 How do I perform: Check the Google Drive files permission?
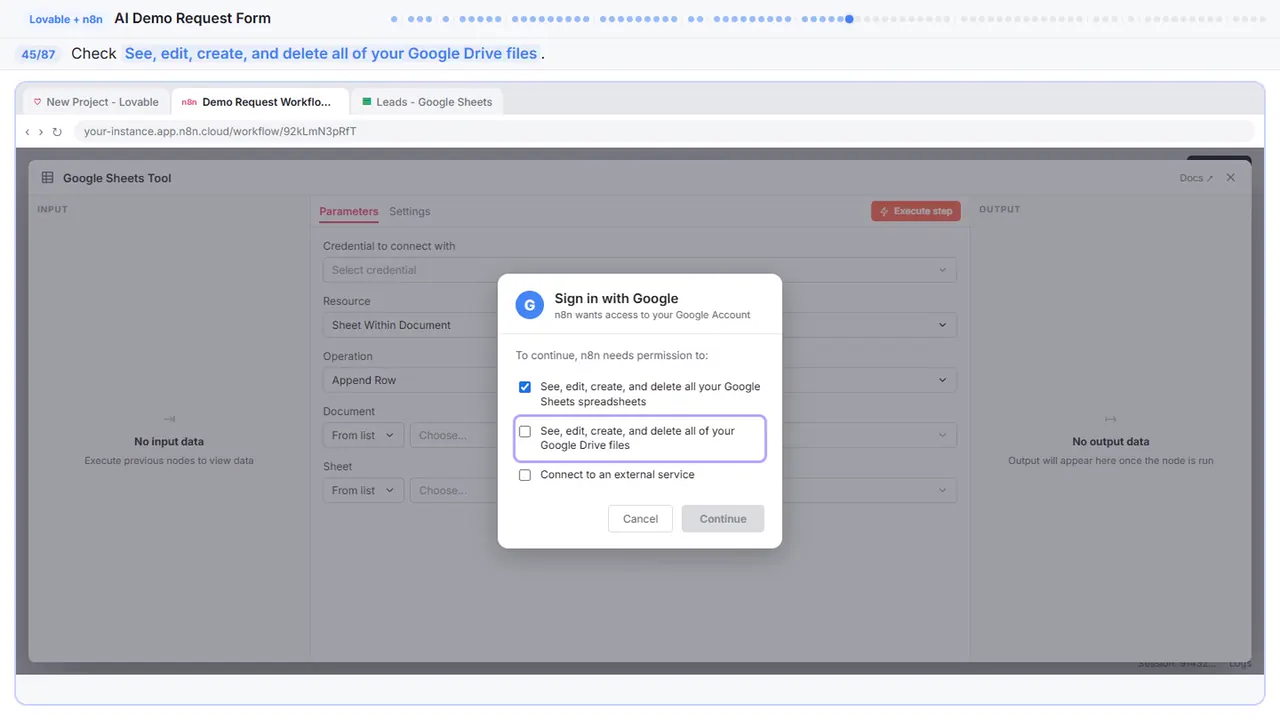point(525,431)
